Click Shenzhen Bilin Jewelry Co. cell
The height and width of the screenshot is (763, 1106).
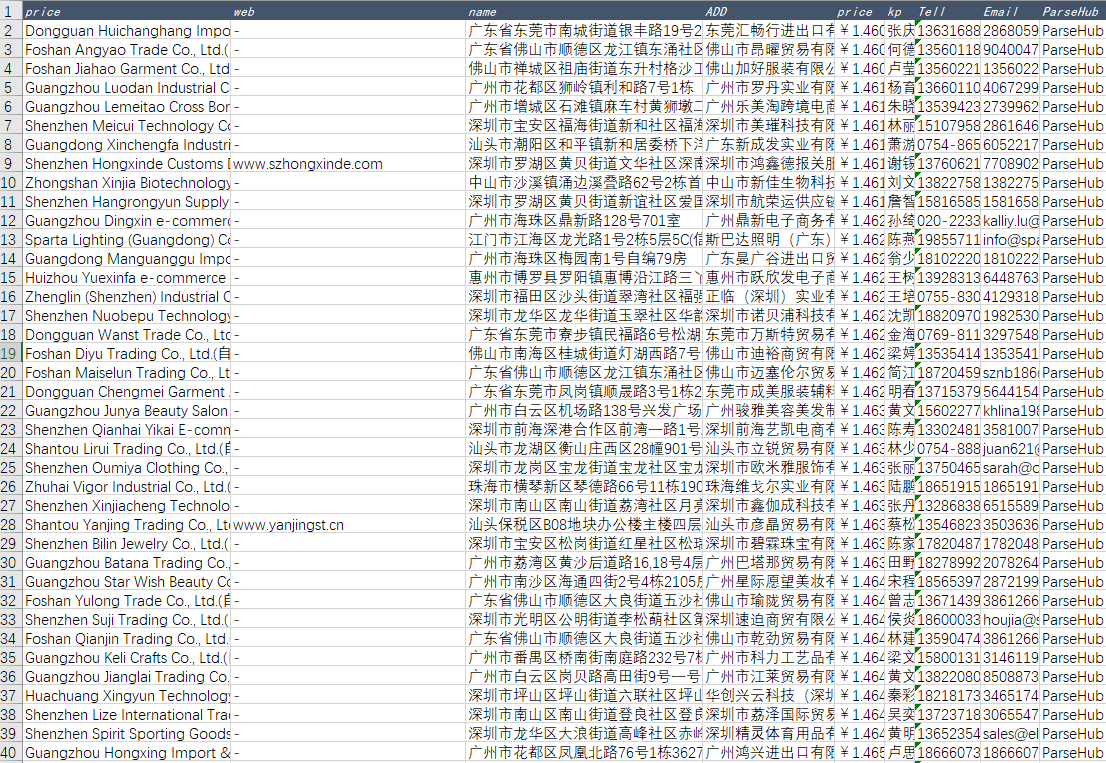click(127, 544)
